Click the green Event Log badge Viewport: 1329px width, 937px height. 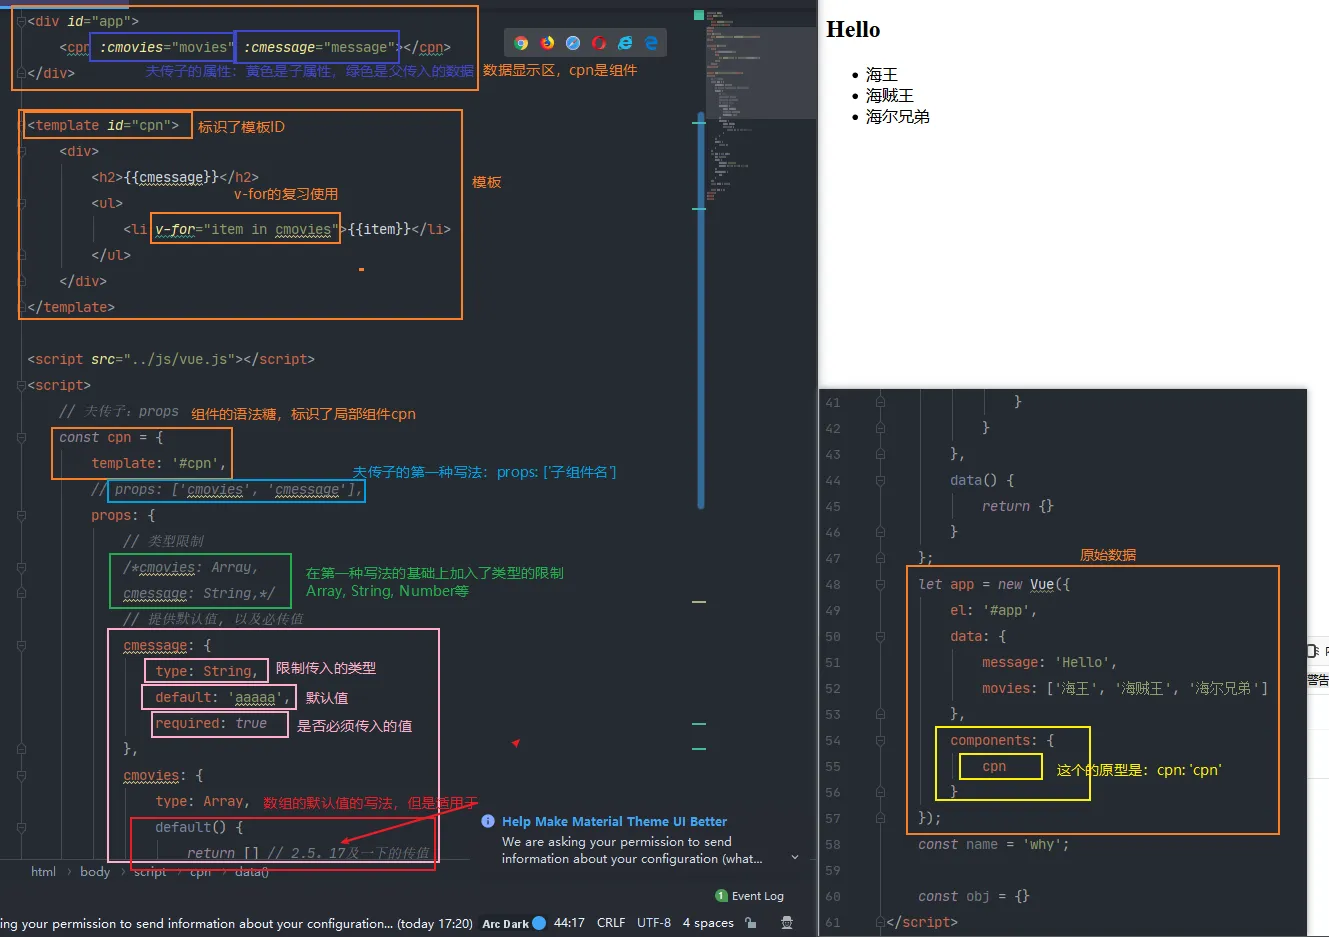tap(721, 896)
